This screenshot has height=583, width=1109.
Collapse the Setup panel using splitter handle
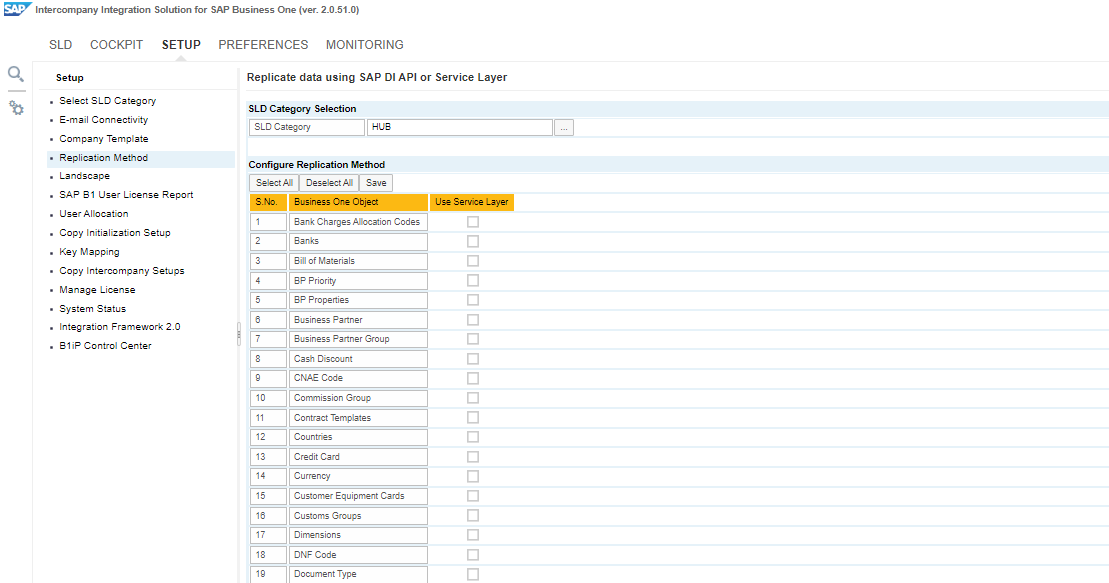pyautogui.click(x=238, y=333)
